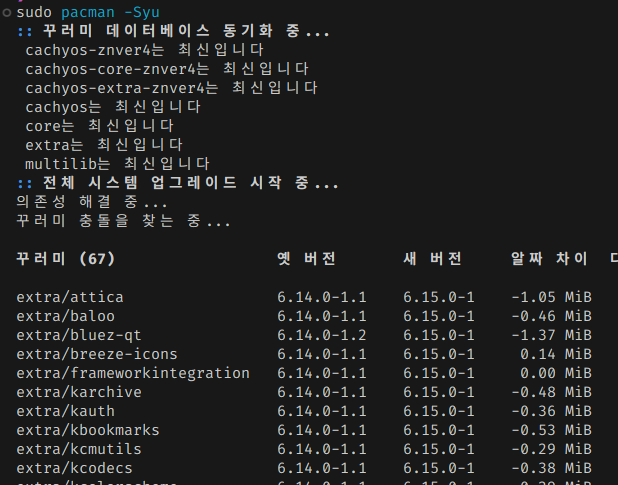The height and width of the screenshot is (485, 618).
Task: Click the "extra/kcodecs" package name
Action: point(74,468)
